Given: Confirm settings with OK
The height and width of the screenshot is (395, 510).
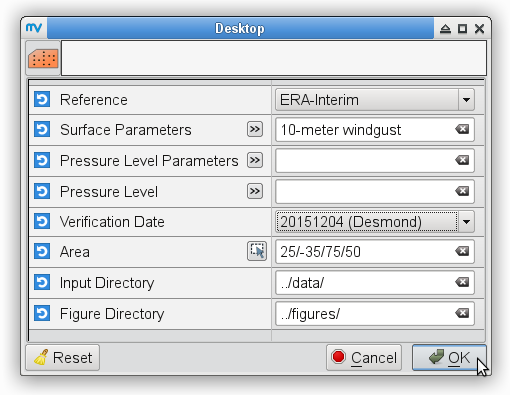Looking at the screenshot, I should coord(449,358).
